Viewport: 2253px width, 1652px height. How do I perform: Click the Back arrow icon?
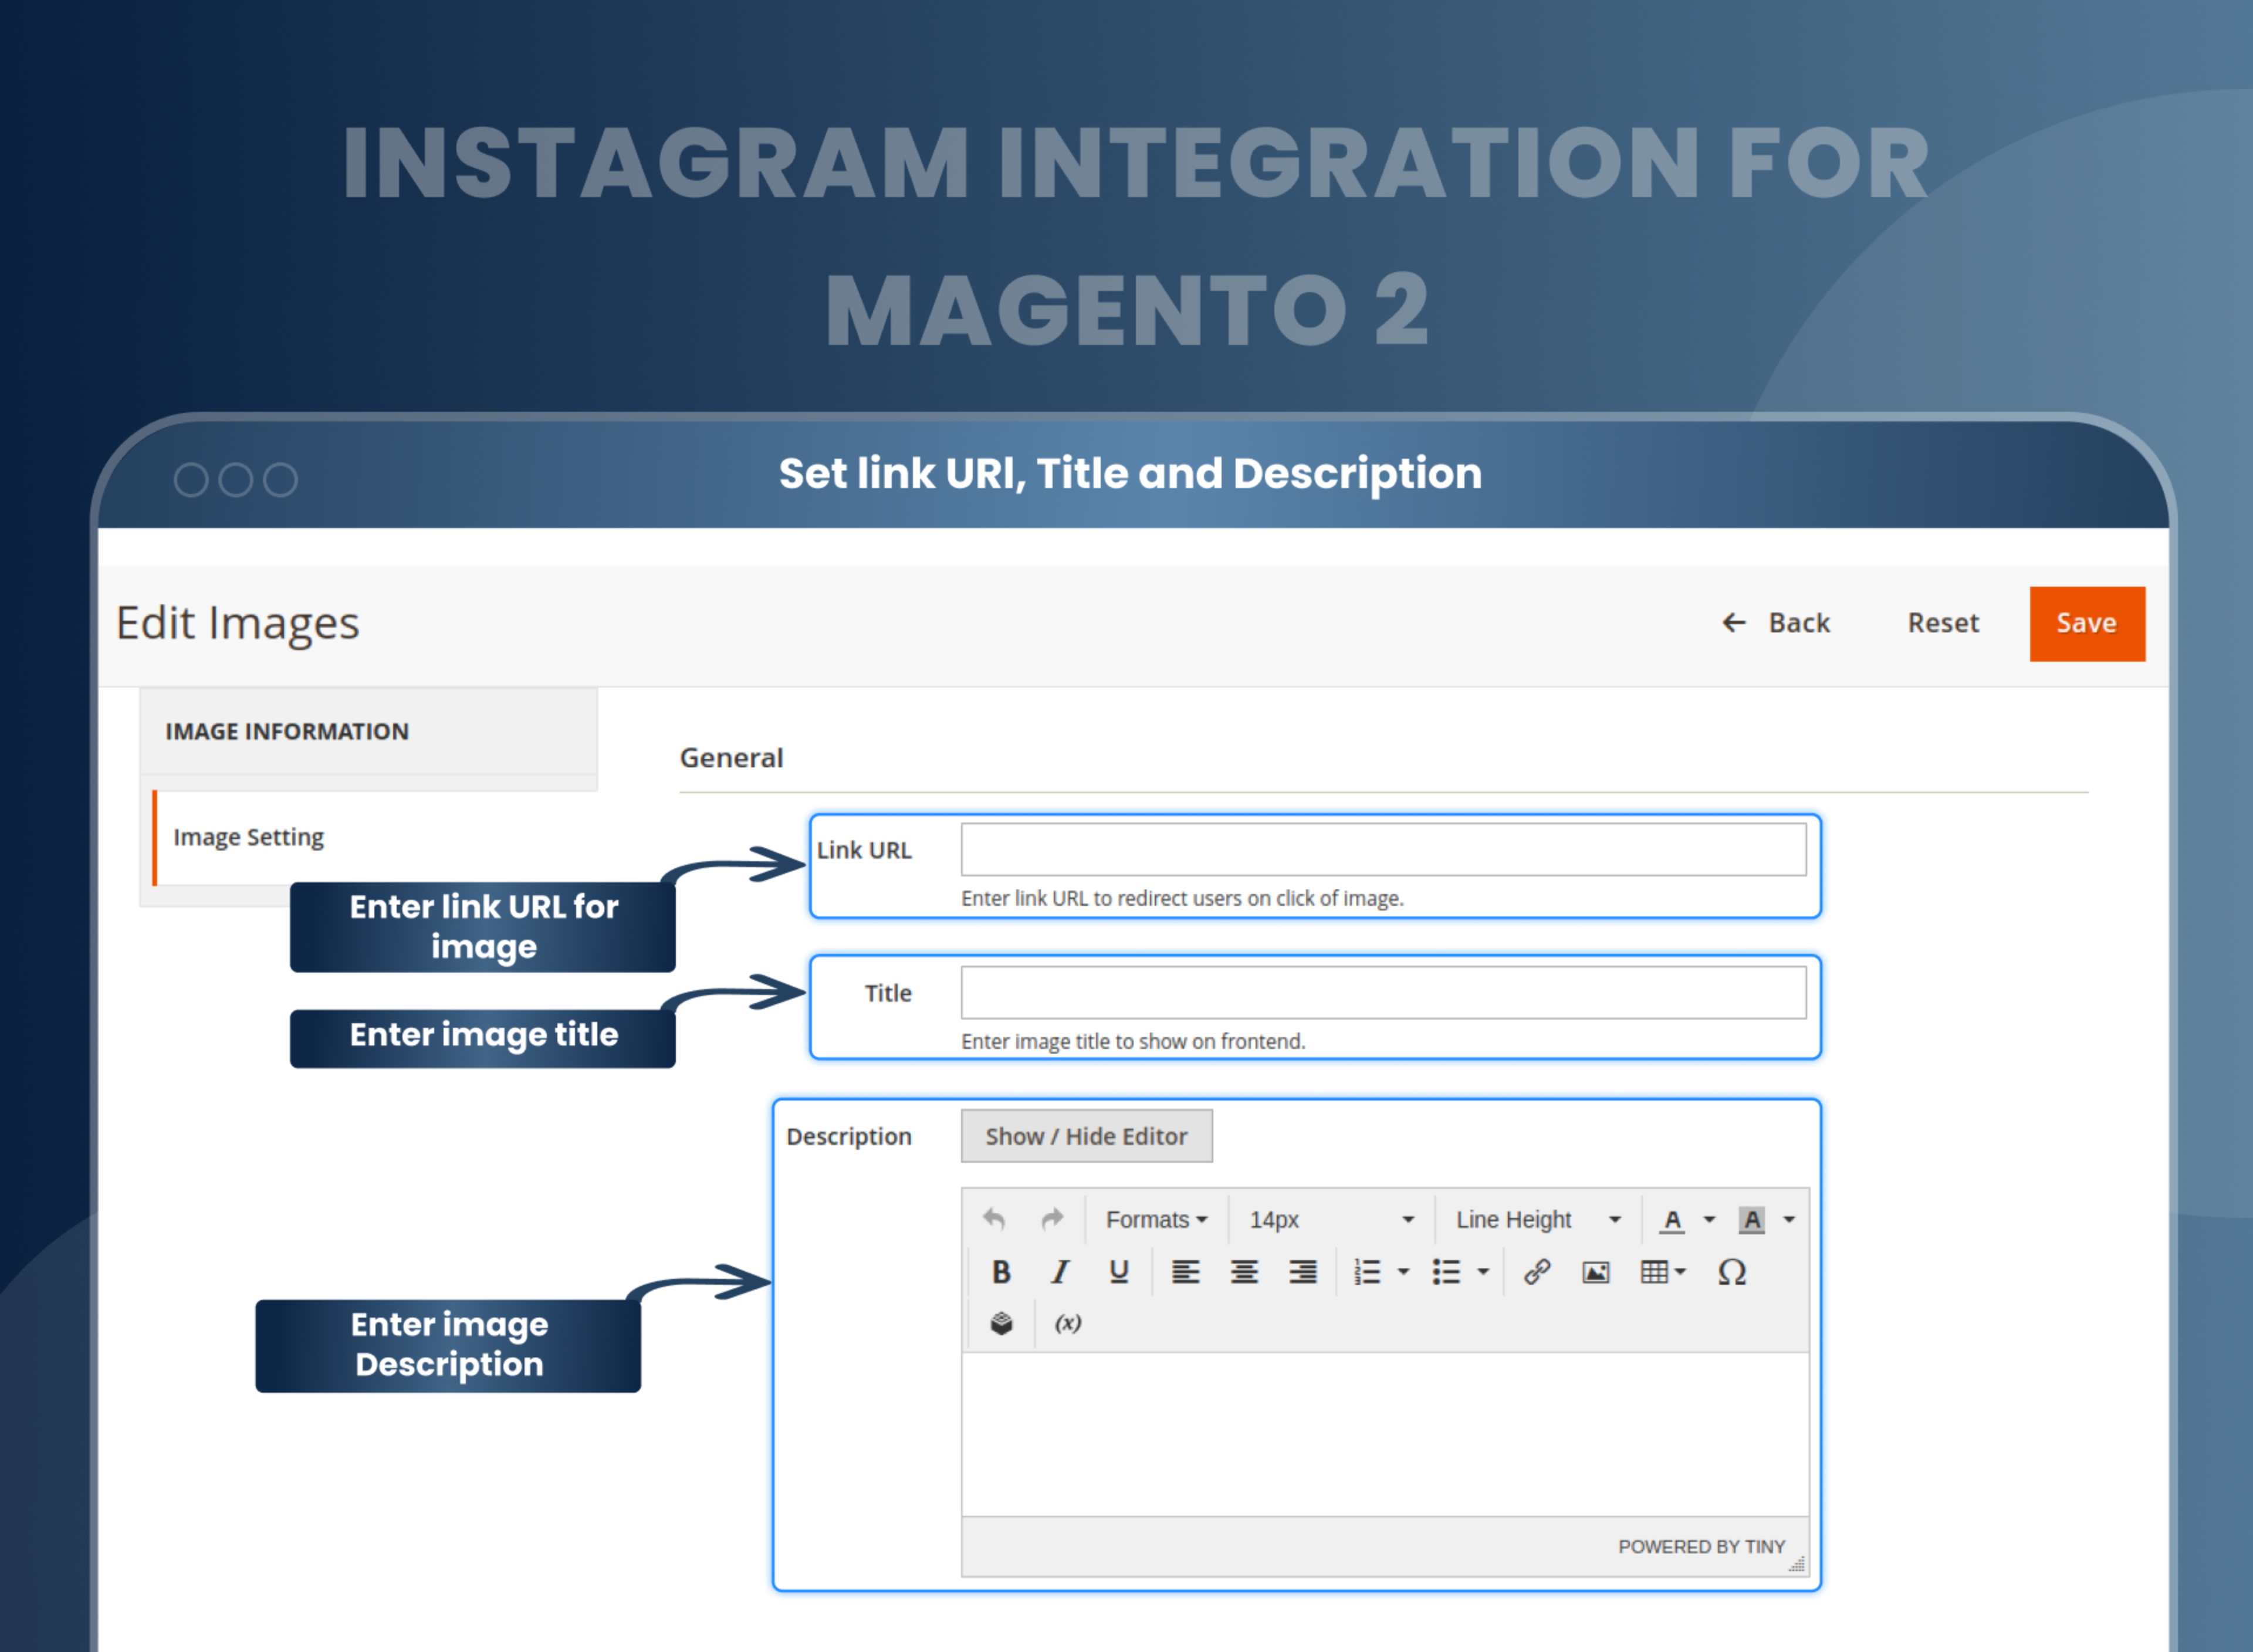(1734, 623)
